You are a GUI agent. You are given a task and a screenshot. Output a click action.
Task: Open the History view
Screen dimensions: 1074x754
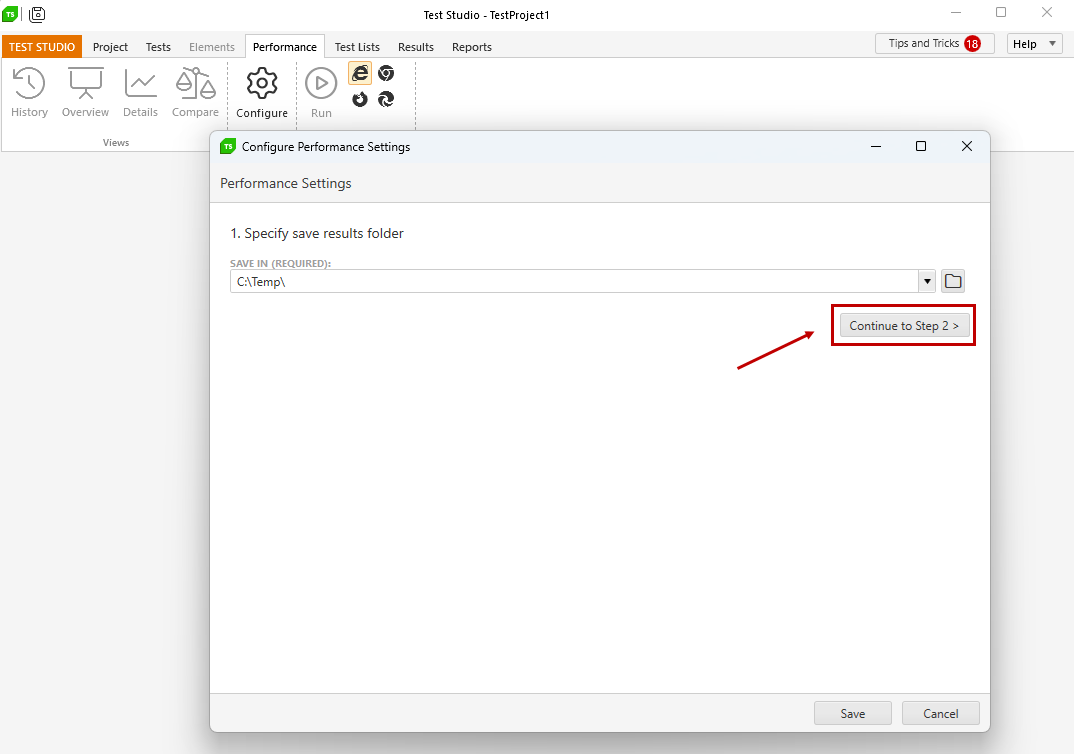click(x=29, y=84)
